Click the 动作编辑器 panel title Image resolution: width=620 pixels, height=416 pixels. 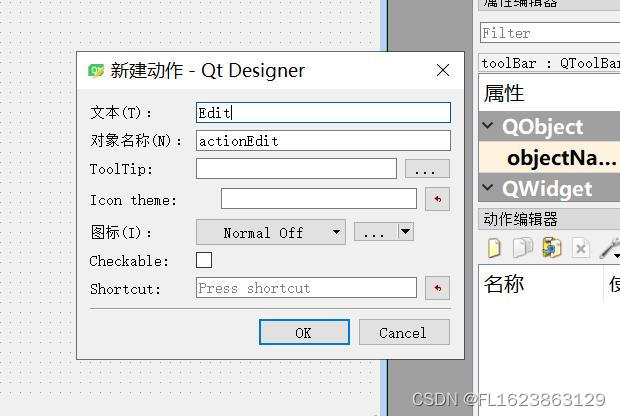pyautogui.click(x=520, y=219)
